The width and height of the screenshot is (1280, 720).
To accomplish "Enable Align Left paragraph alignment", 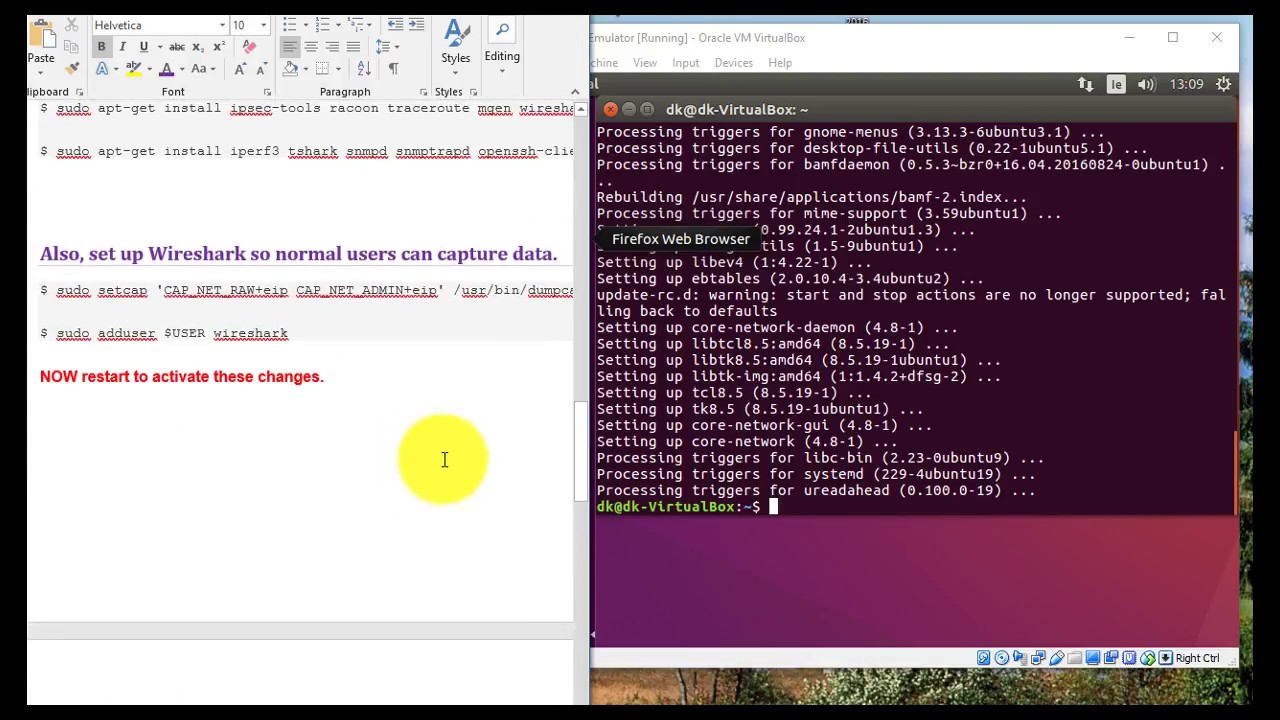I will pyautogui.click(x=290, y=47).
